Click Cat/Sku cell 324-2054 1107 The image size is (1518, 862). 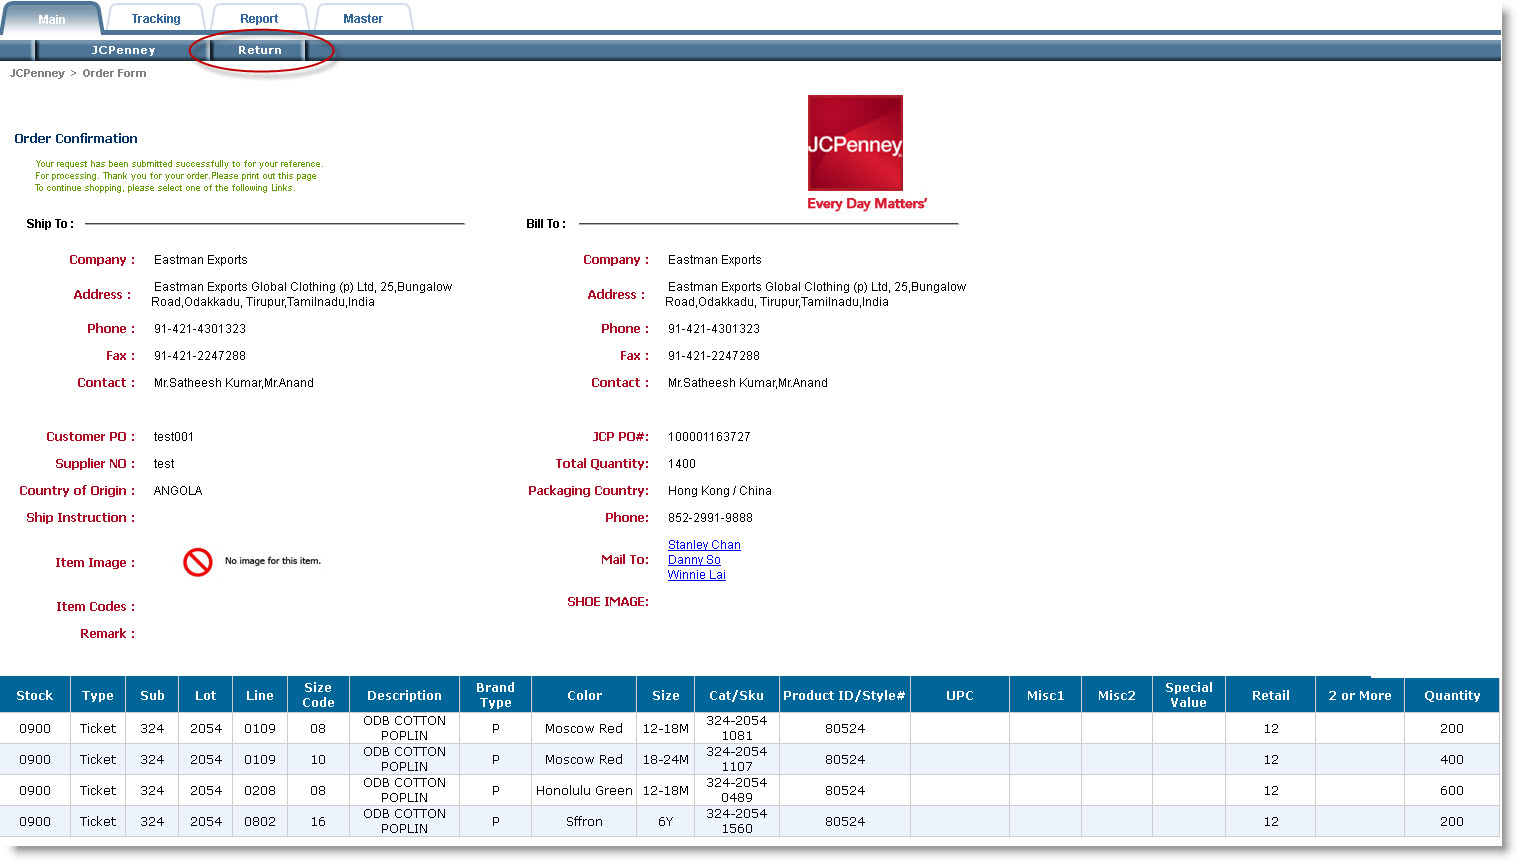click(737, 759)
